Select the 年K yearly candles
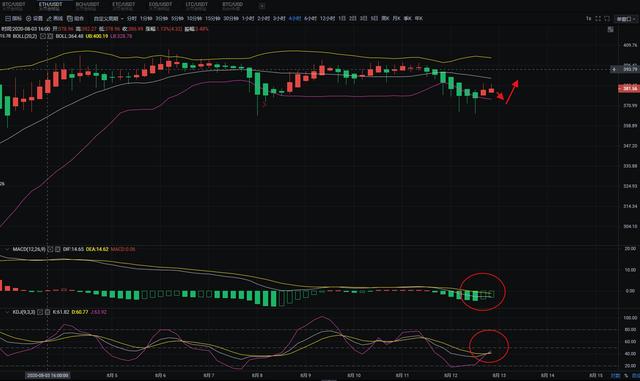 coord(419,18)
